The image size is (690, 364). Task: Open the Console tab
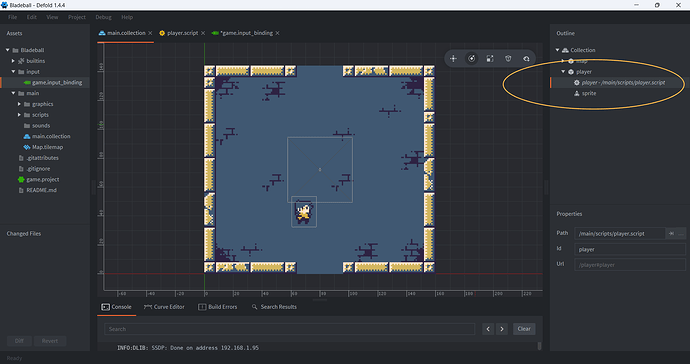(117, 307)
